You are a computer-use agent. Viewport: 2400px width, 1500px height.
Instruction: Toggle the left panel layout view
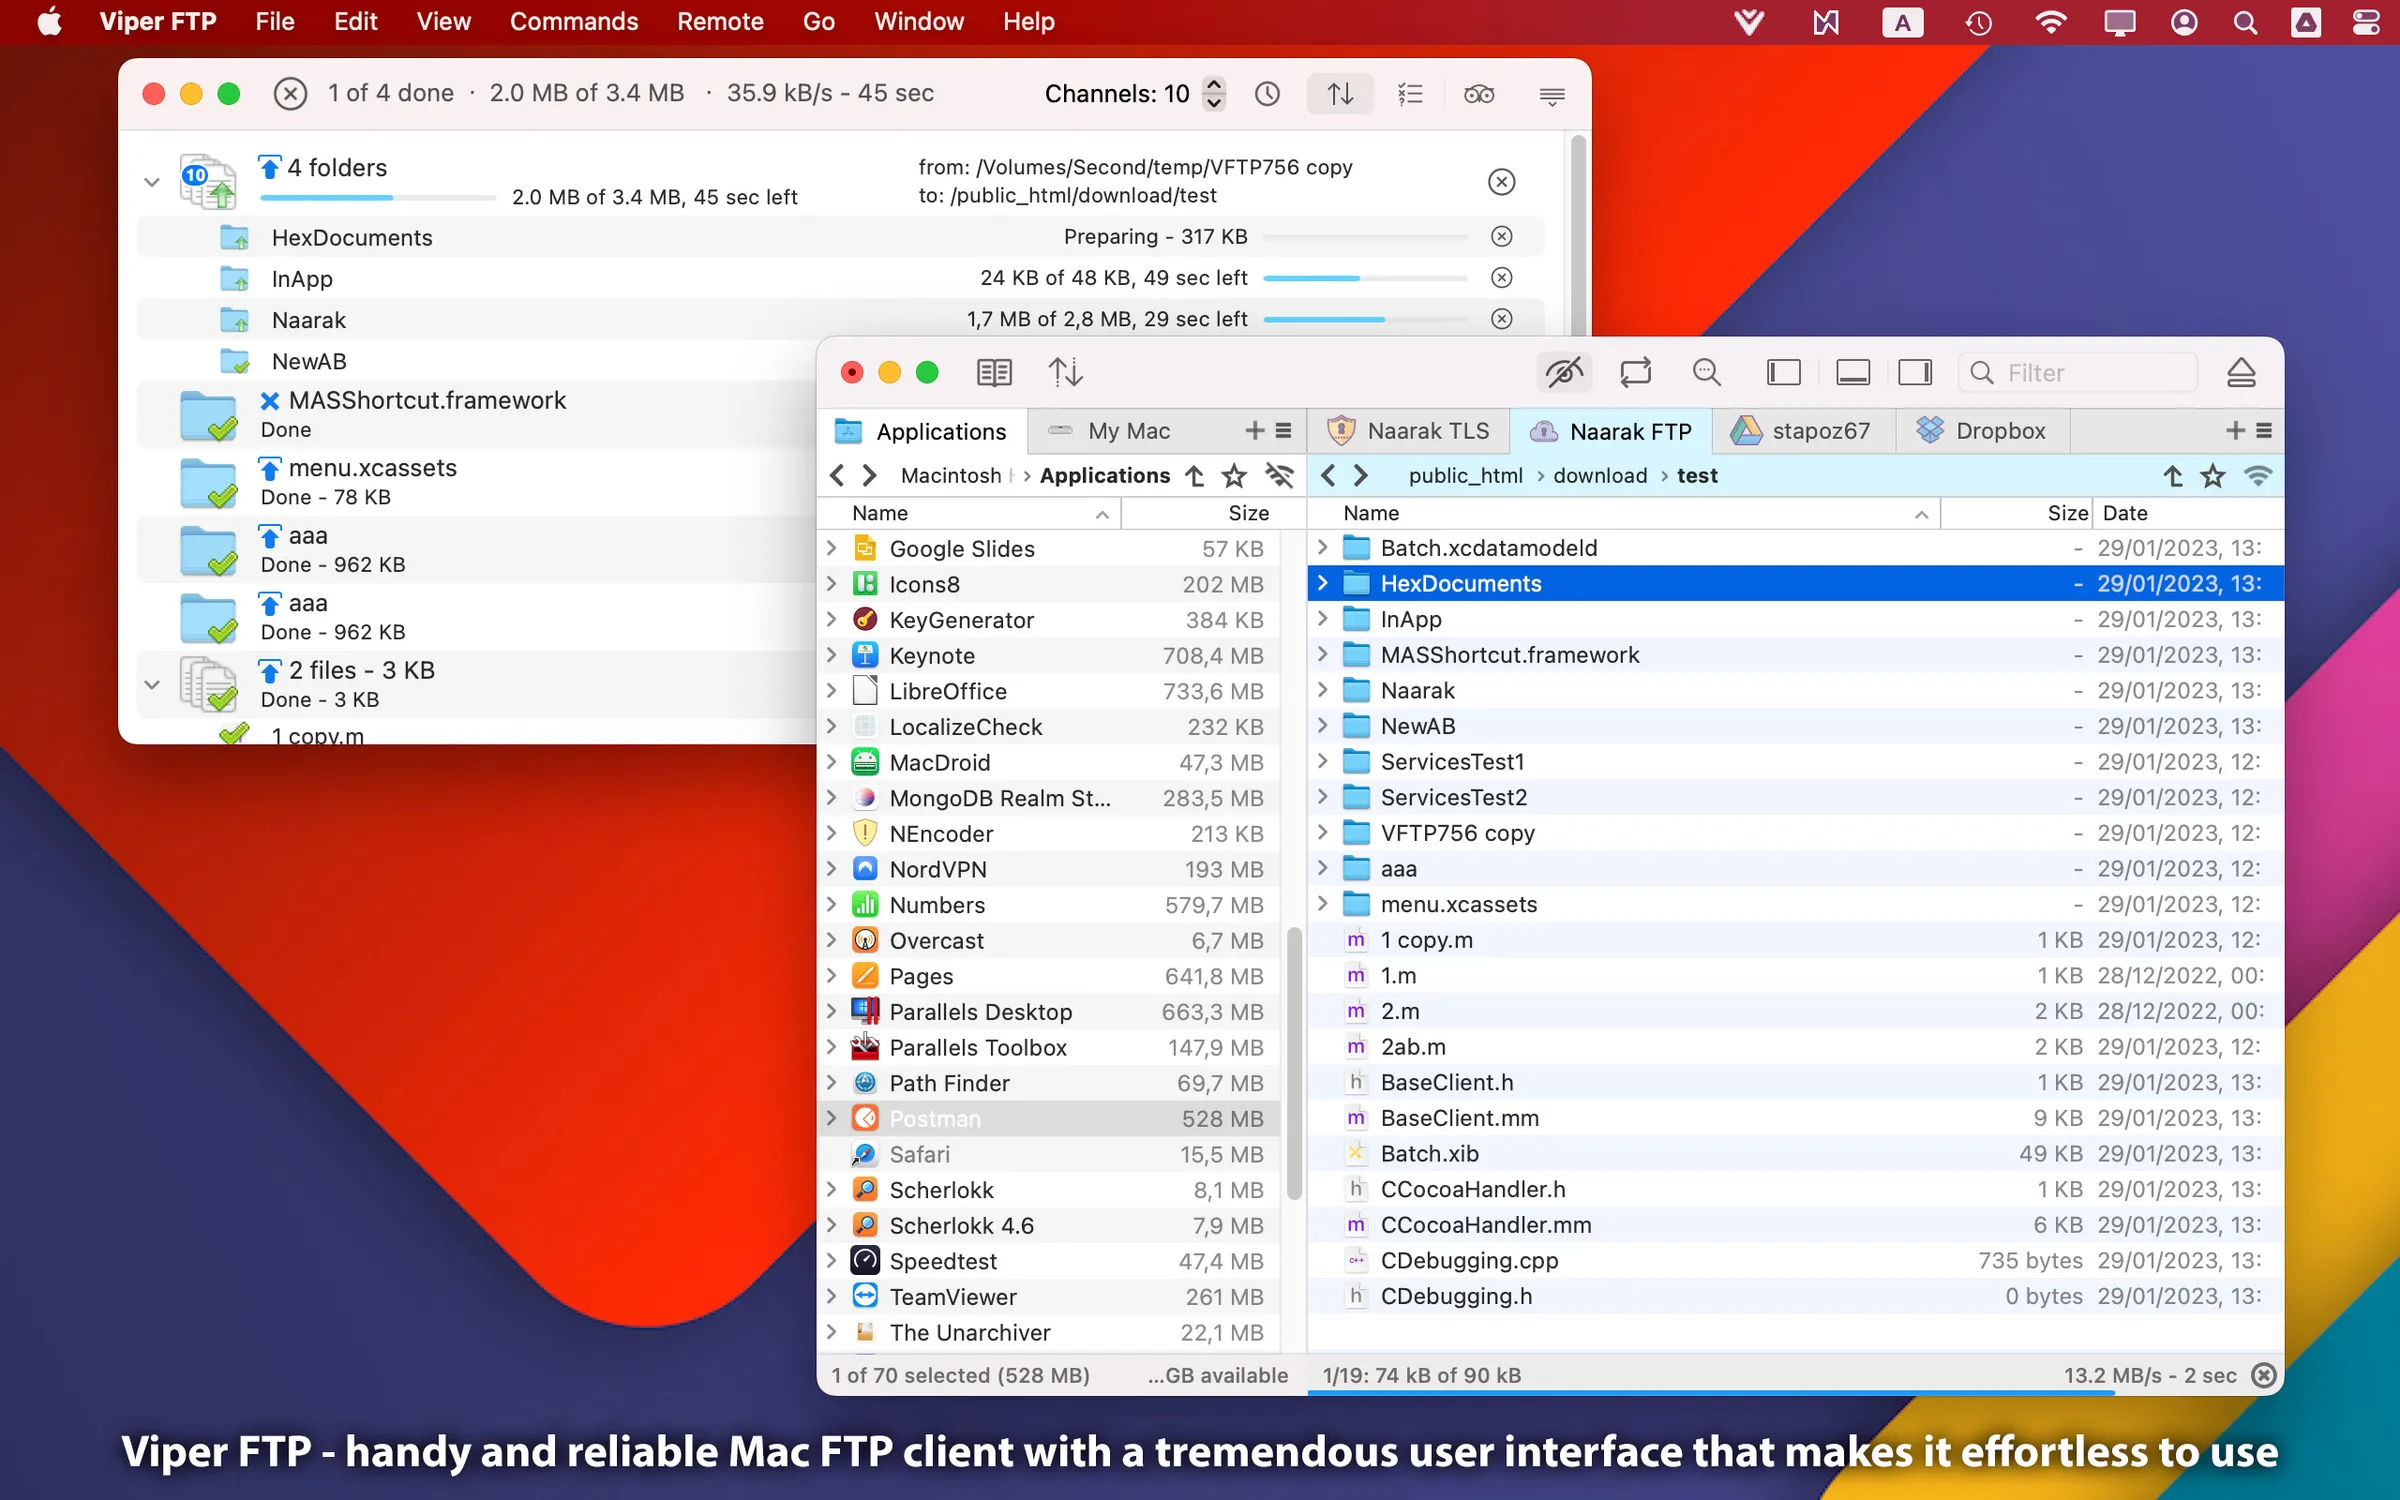pyautogui.click(x=1784, y=371)
